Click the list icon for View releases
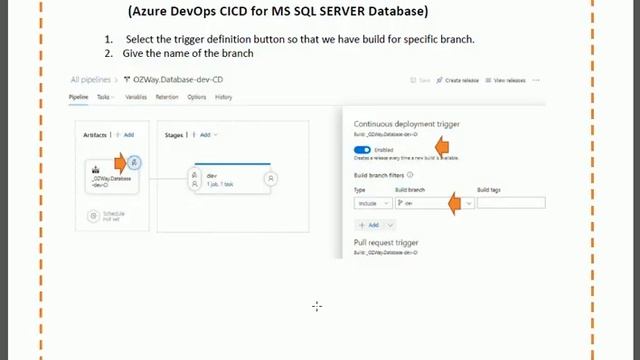This screenshot has height=360, width=640. [x=488, y=80]
